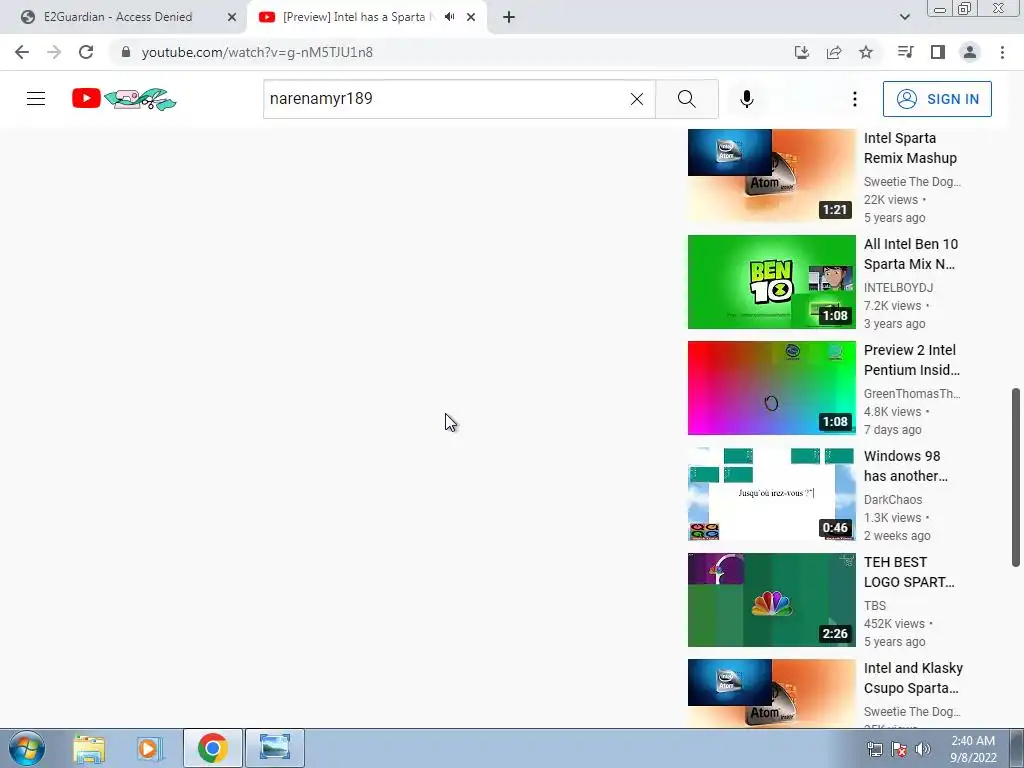Open Windows 98 has another thumbnail
This screenshot has height=768, width=1024.
(x=771, y=494)
